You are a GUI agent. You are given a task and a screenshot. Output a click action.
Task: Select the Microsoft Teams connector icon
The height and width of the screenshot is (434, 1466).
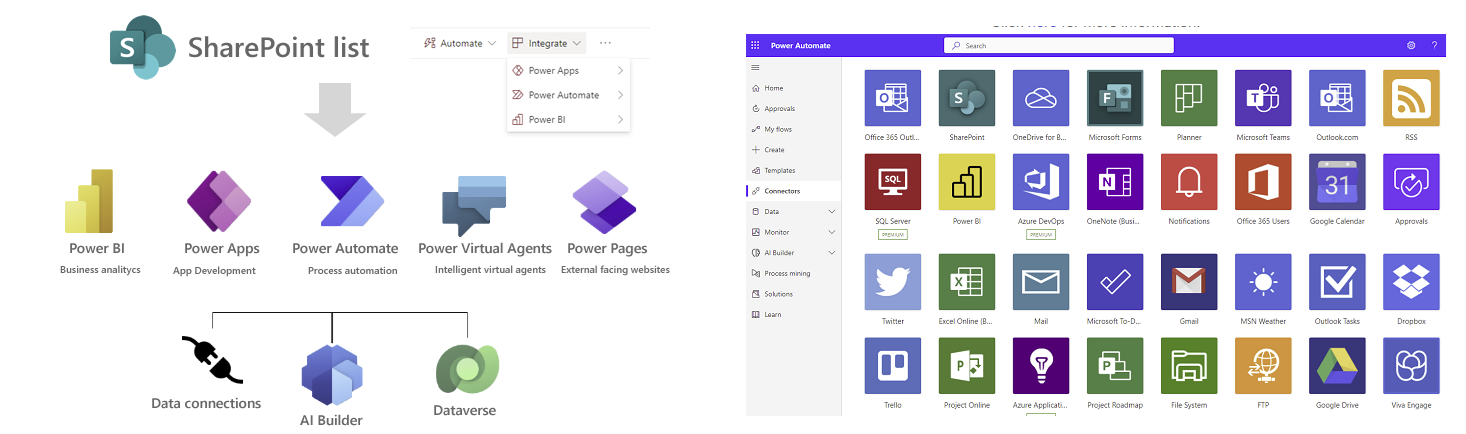pos(1263,98)
